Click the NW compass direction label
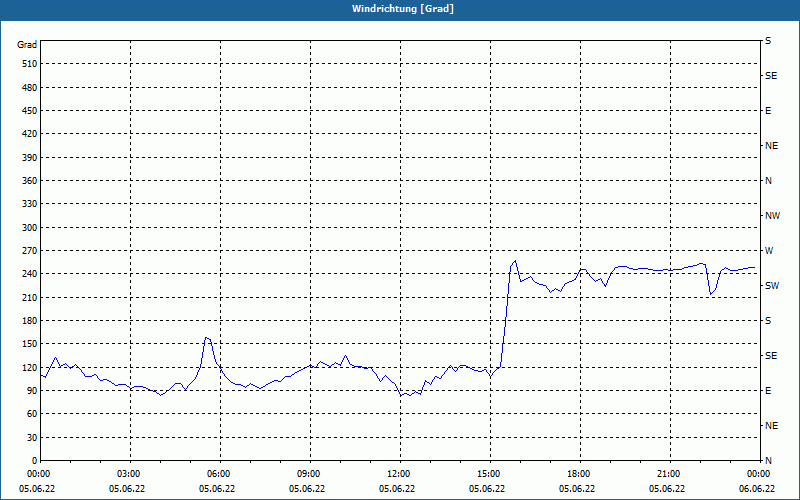 tap(772, 216)
